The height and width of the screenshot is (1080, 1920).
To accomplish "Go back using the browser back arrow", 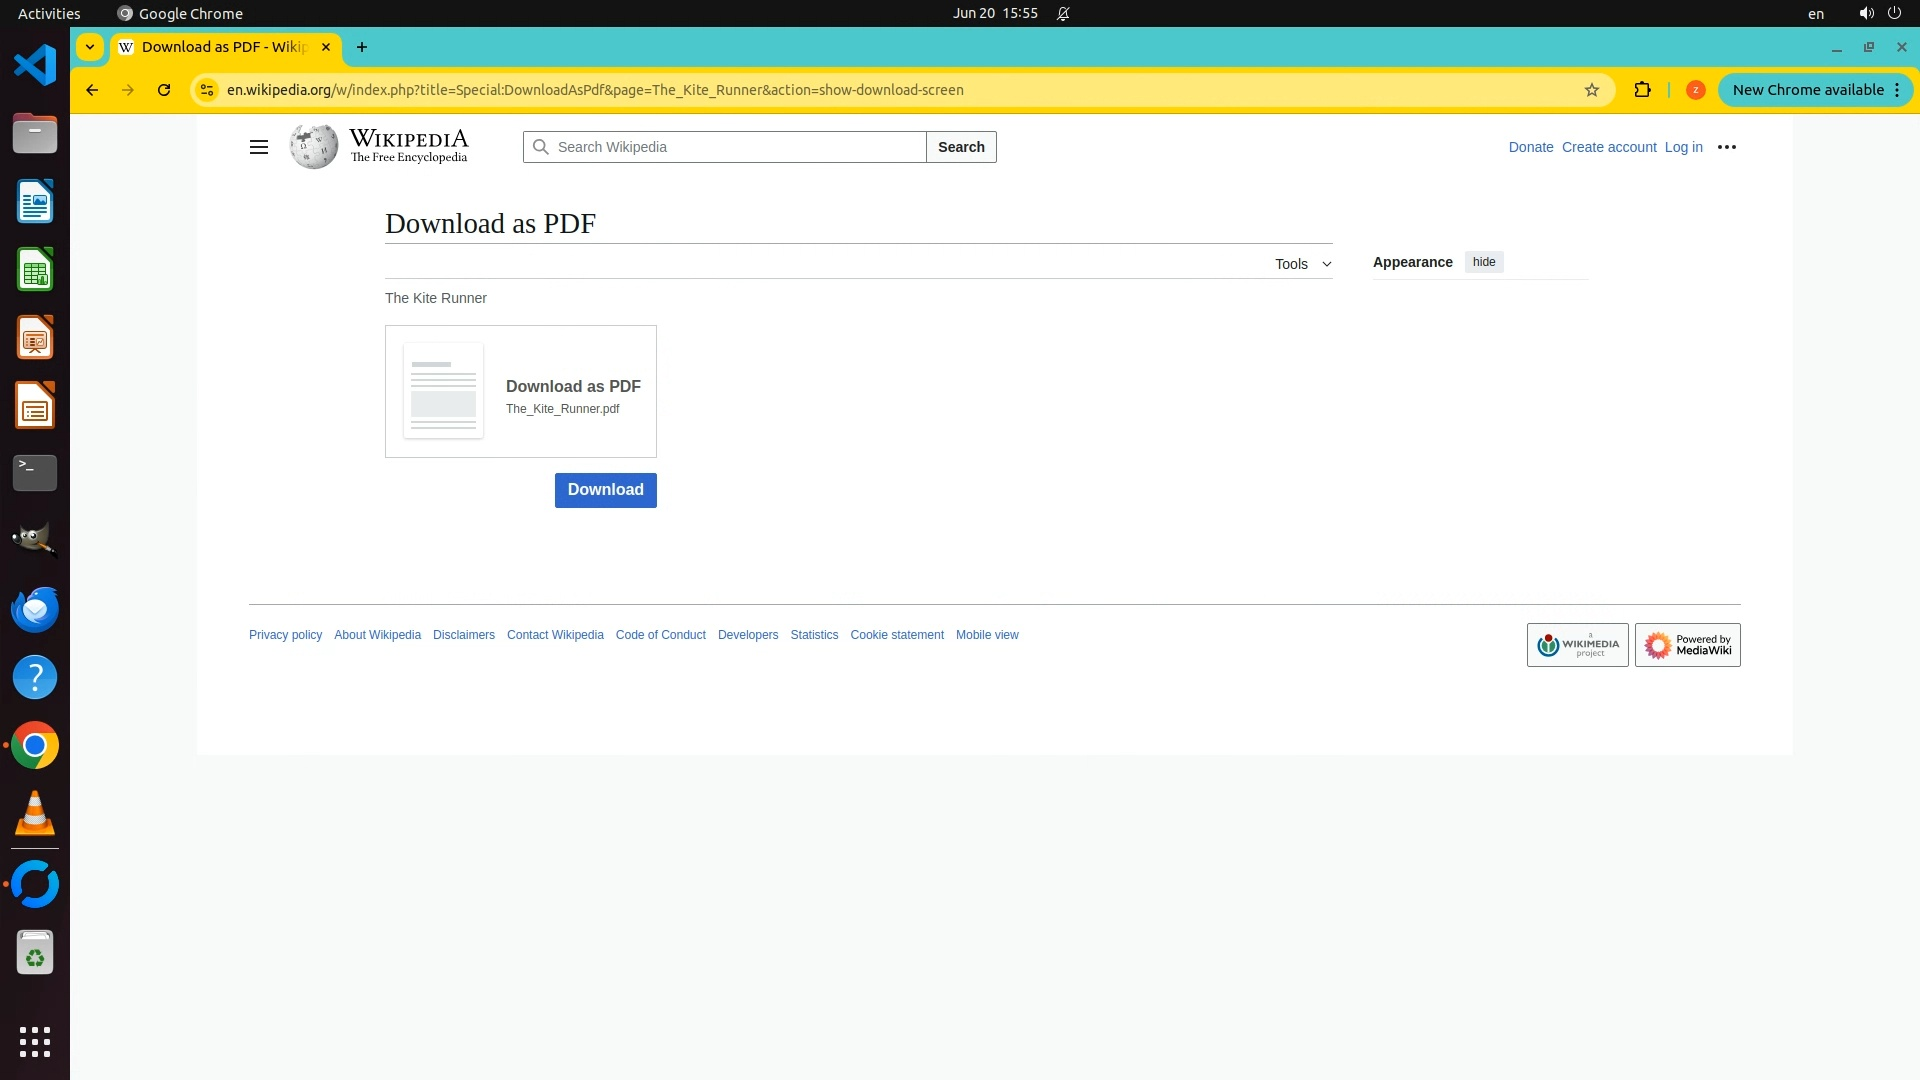I will pyautogui.click(x=92, y=90).
